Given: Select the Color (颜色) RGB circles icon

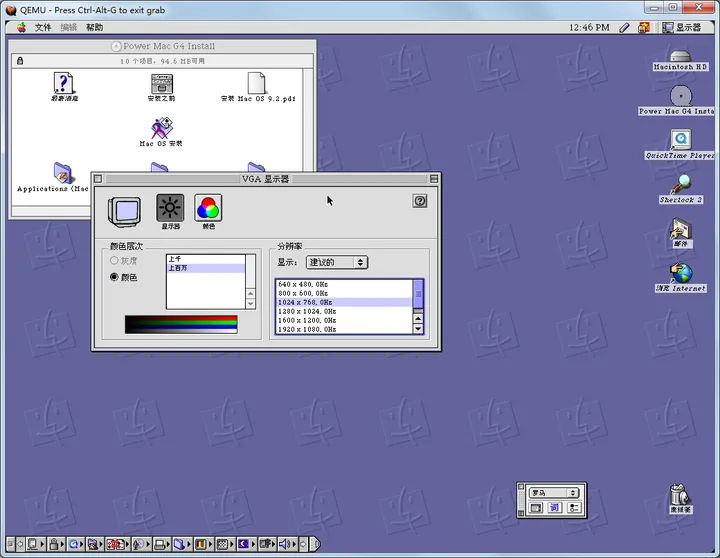Looking at the screenshot, I should 208,208.
